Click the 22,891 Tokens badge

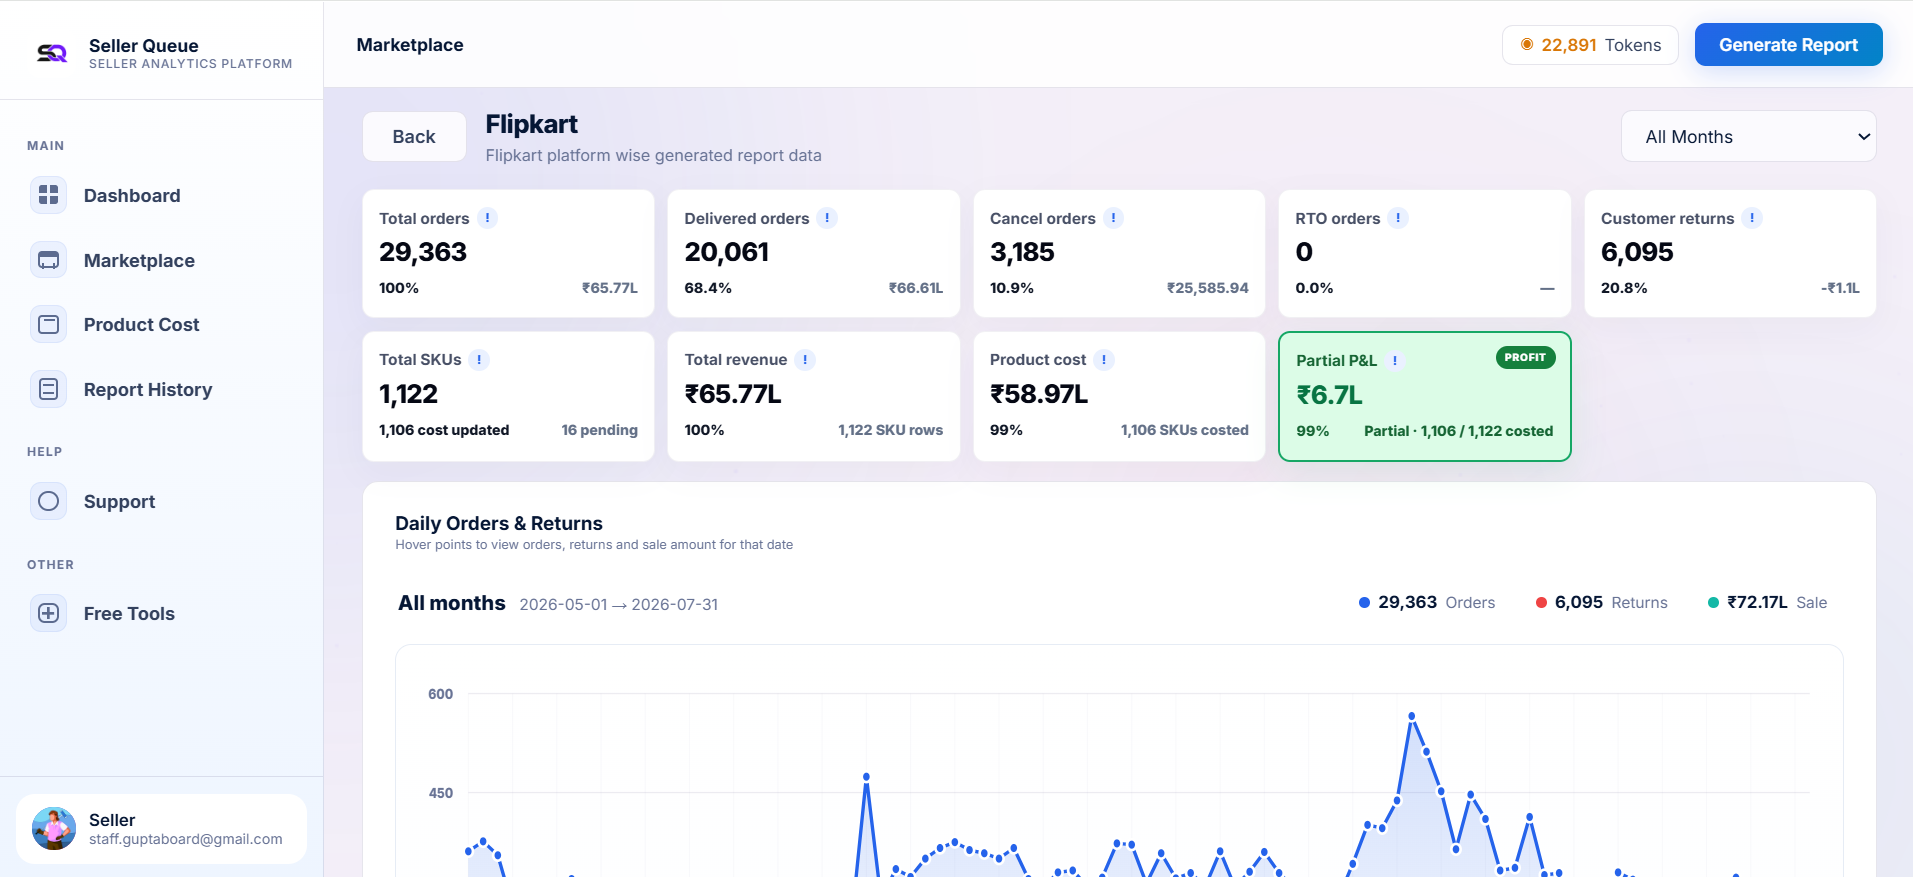[1590, 45]
